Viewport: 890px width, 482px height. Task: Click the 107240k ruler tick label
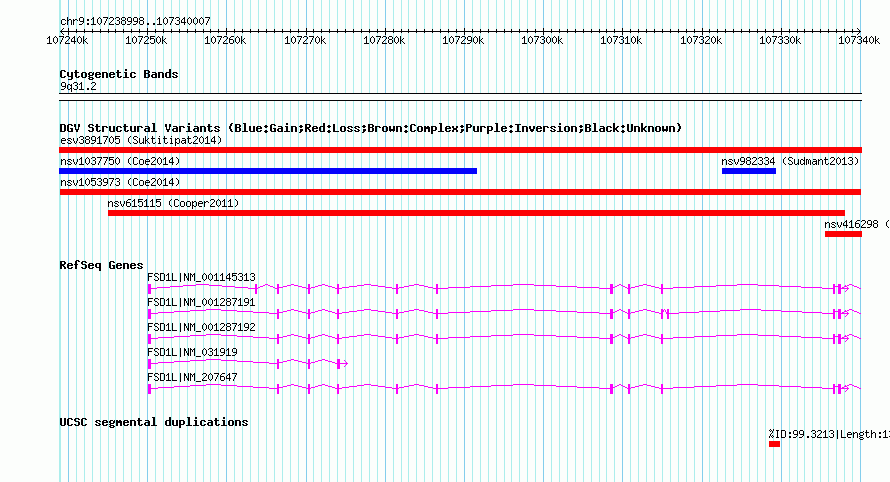point(67,40)
